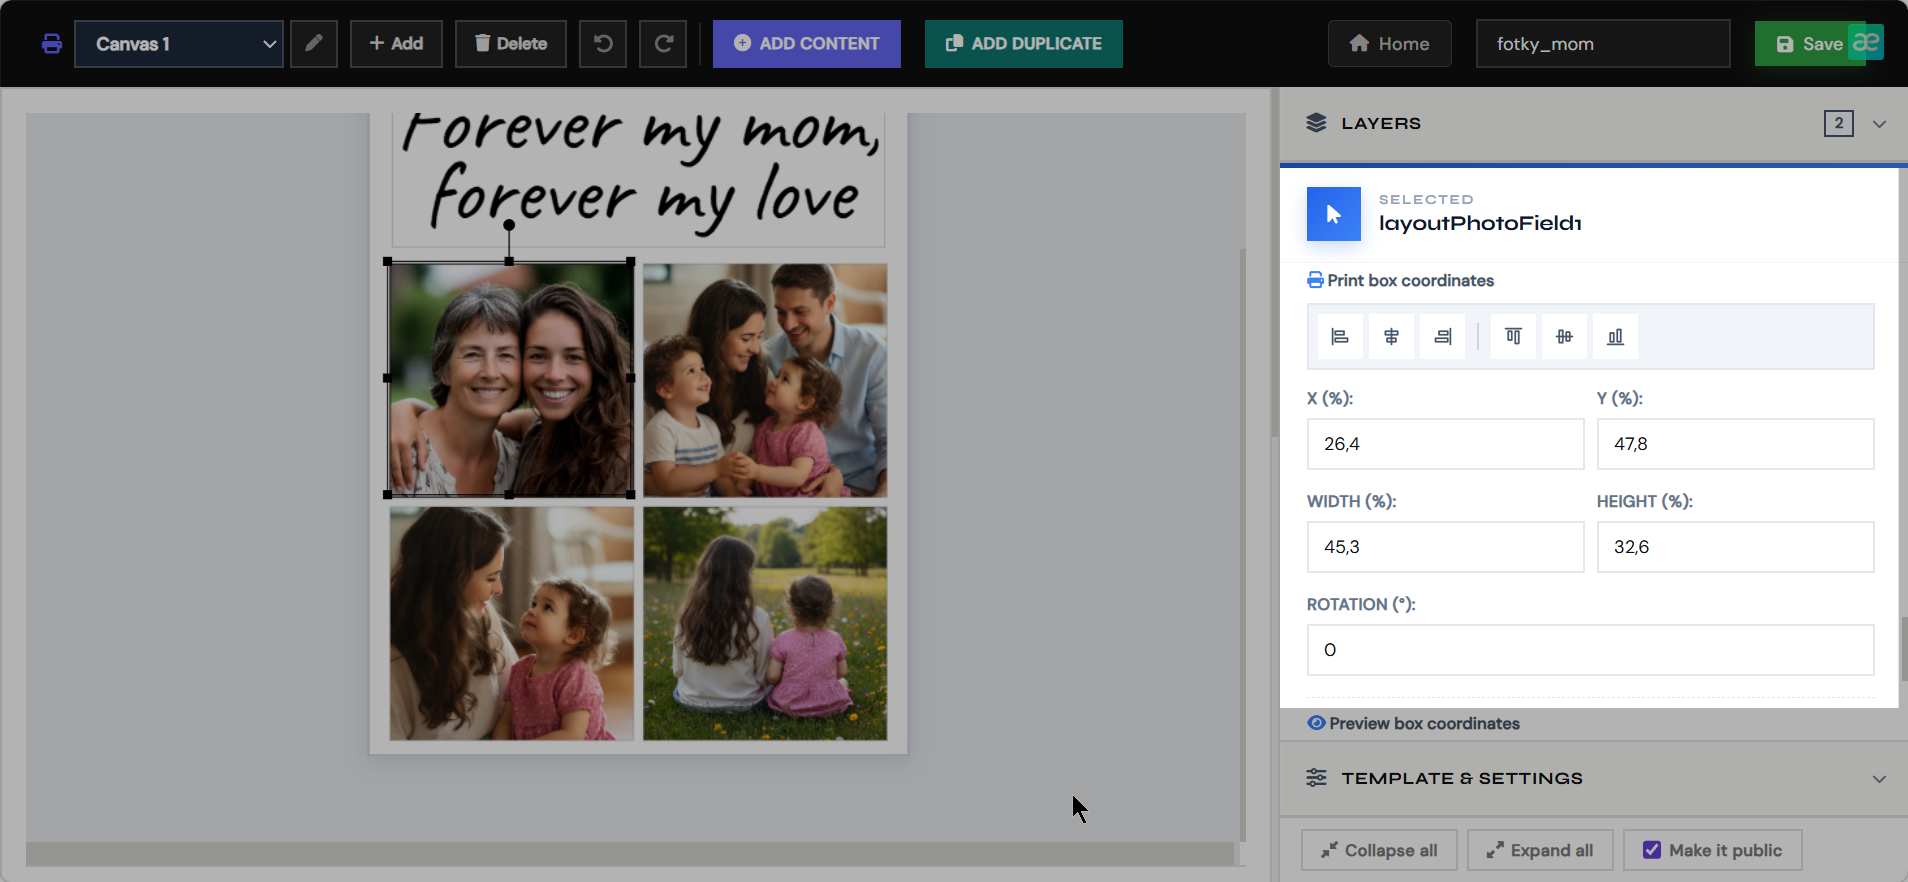Click the pencil edit canvas icon

[x=314, y=44]
